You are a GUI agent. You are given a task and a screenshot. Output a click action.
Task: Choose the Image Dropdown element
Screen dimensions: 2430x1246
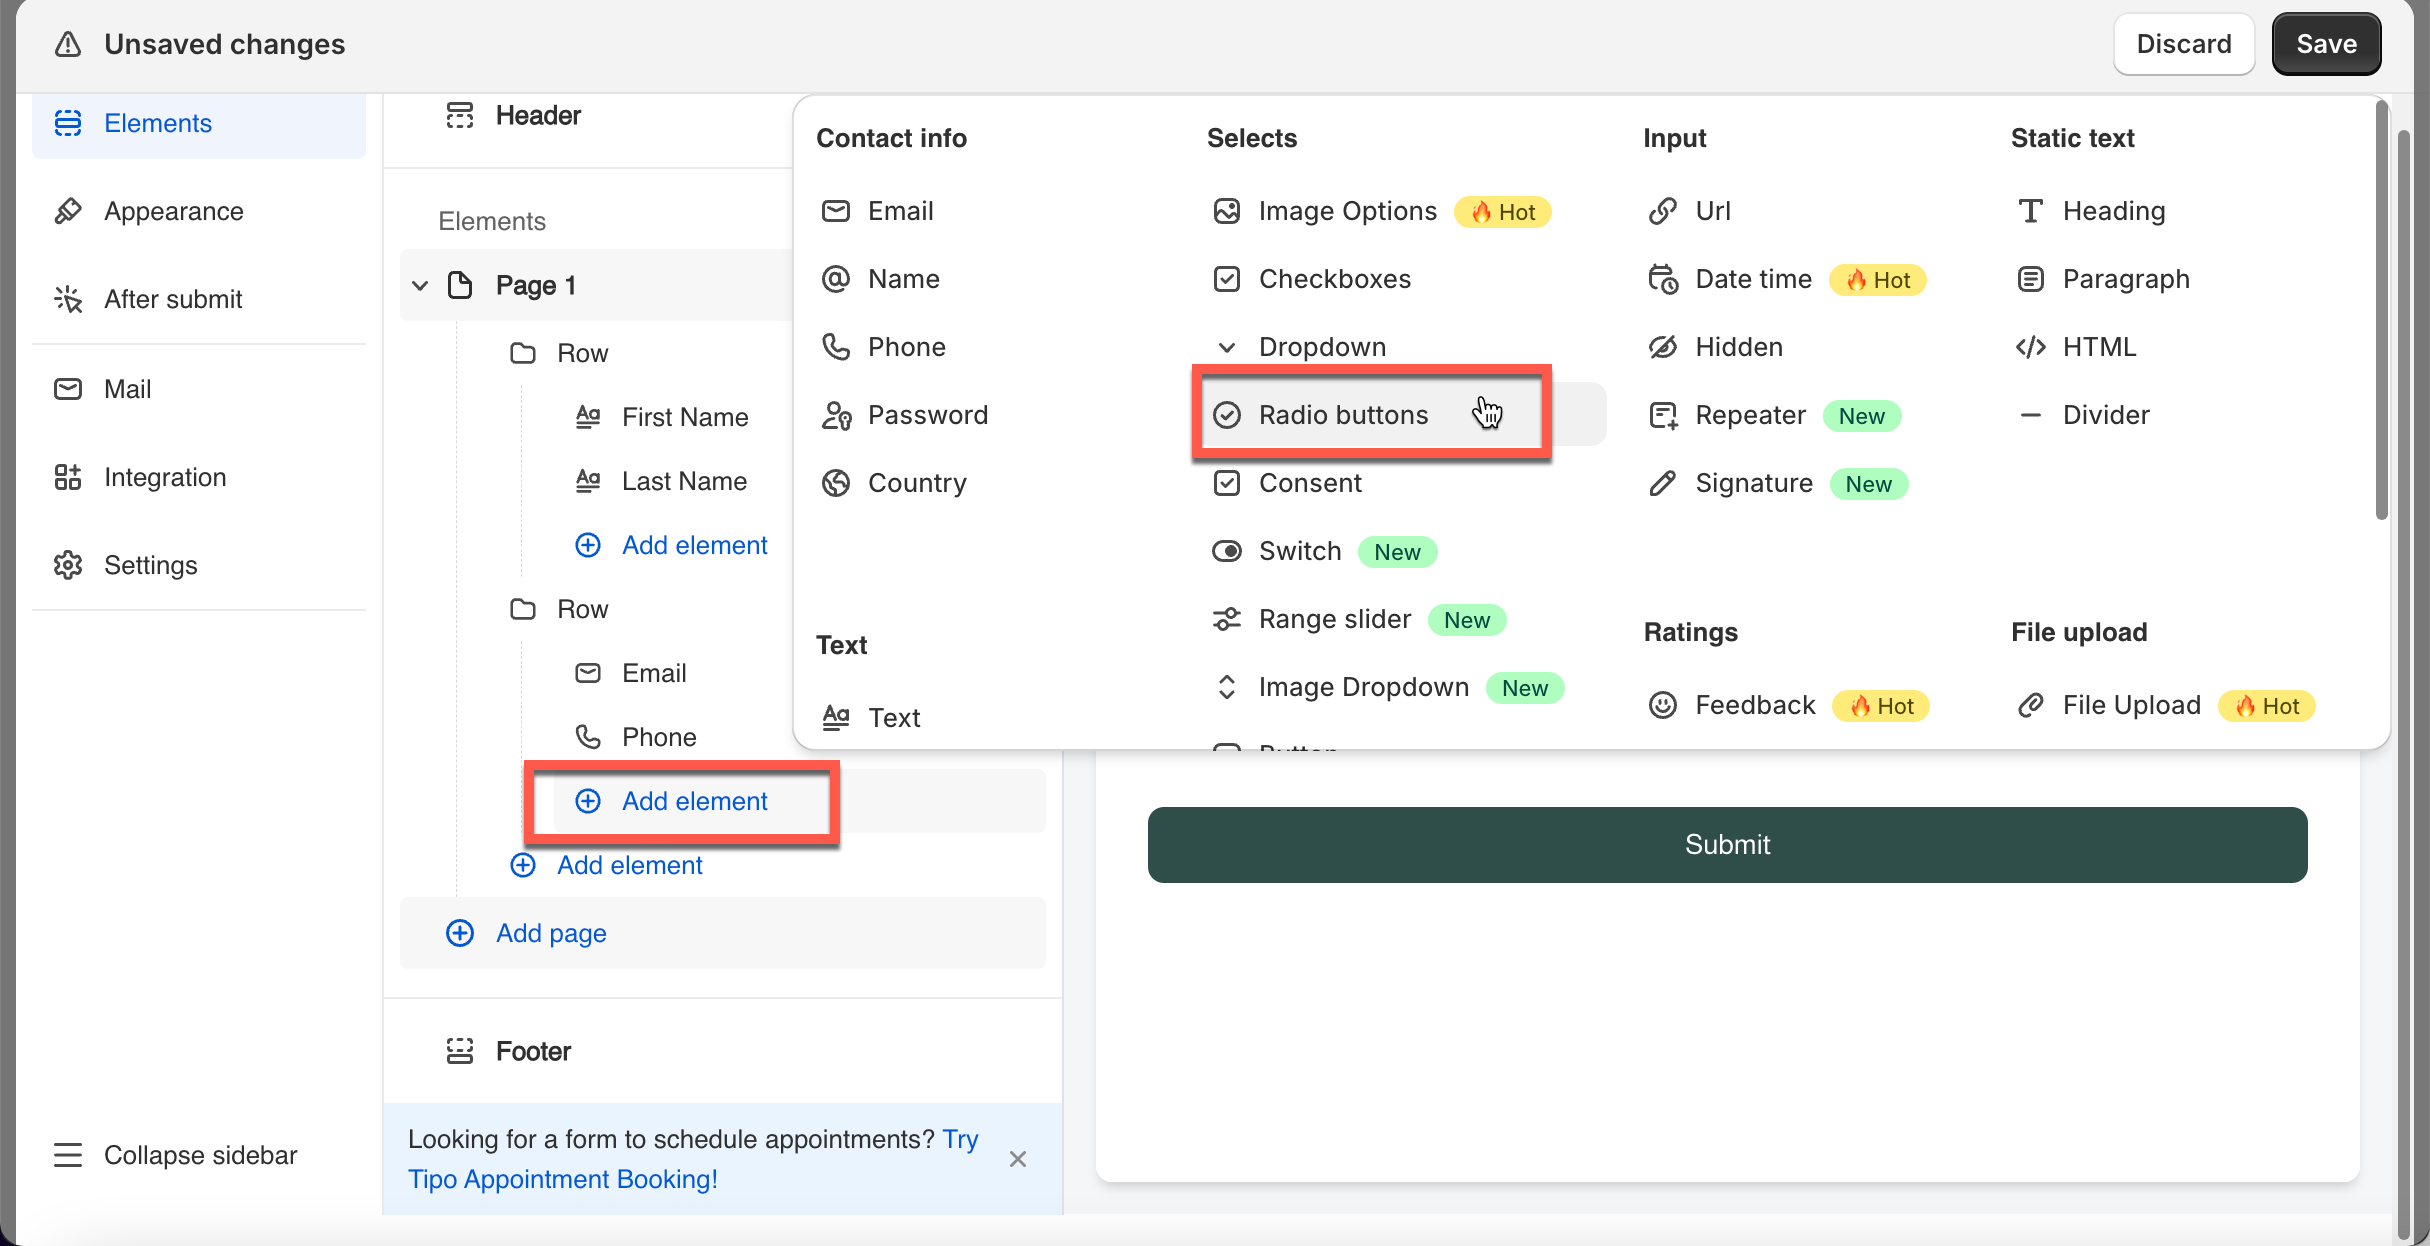pyautogui.click(x=1362, y=687)
